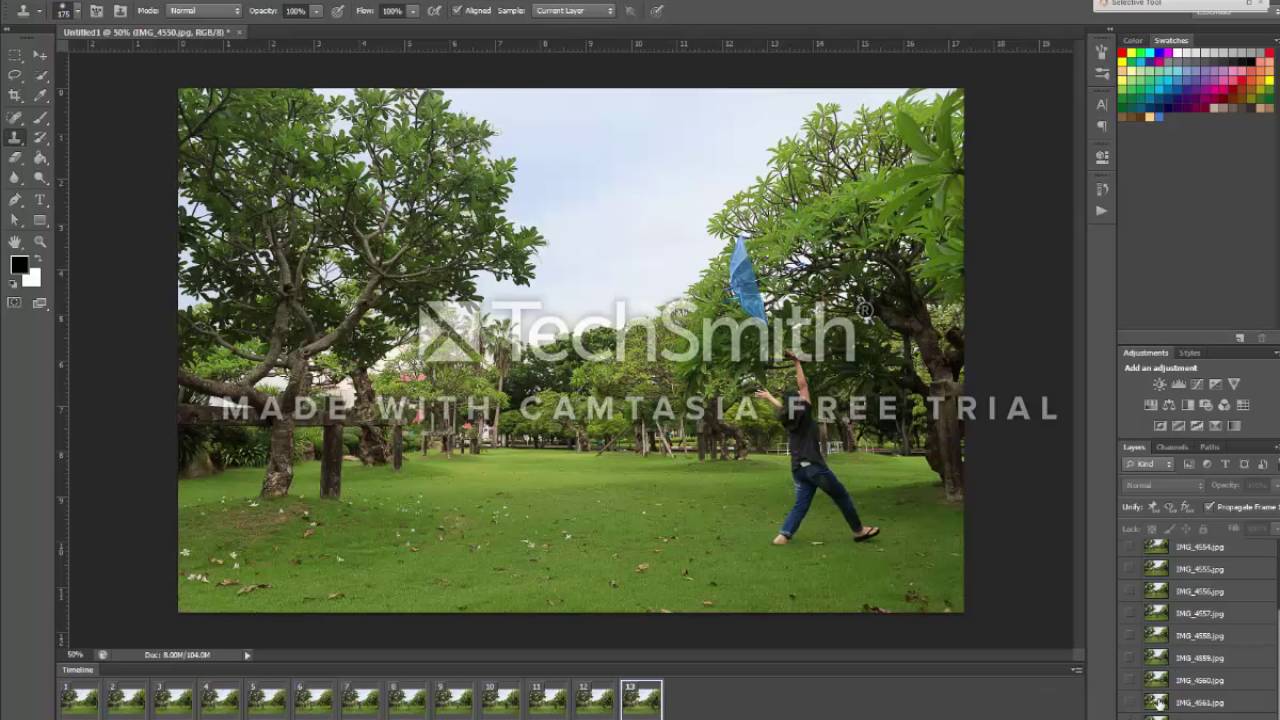Screen dimensions: 1280x720
Task: Show the IMG_4556.jpg layer visibility
Action: click(1129, 591)
